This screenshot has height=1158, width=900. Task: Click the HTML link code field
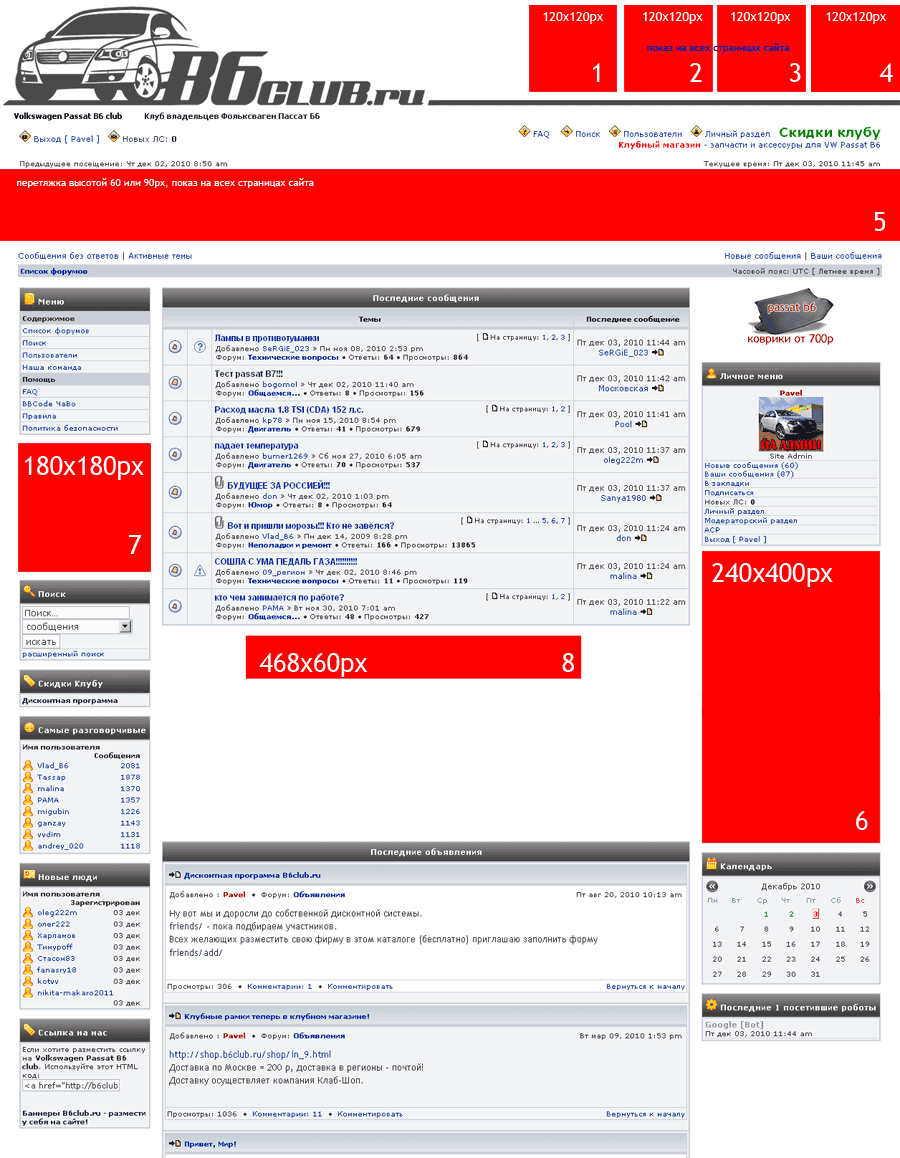click(x=71, y=1086)
